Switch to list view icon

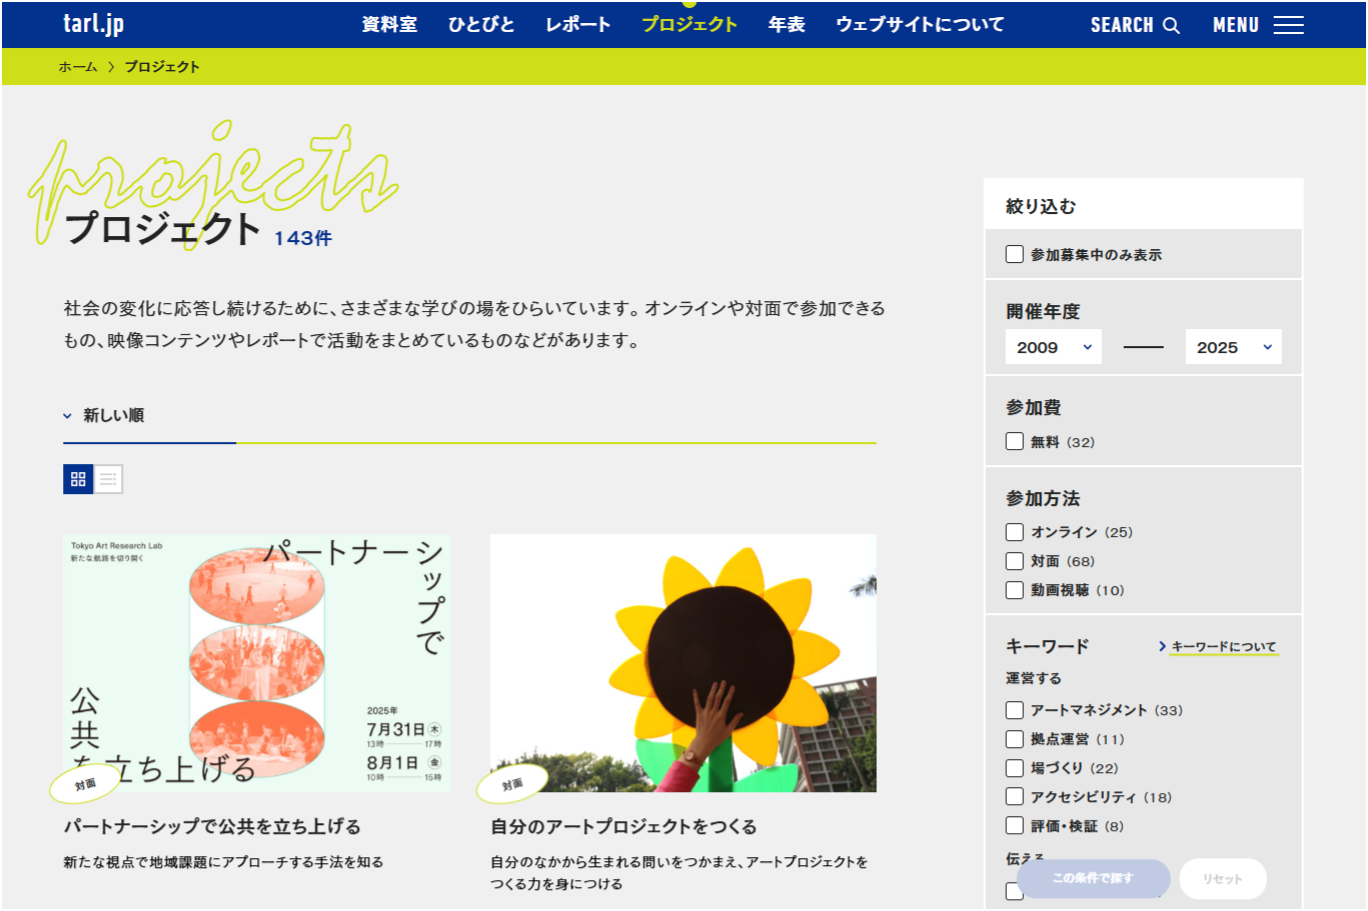(x=108, y=479)
